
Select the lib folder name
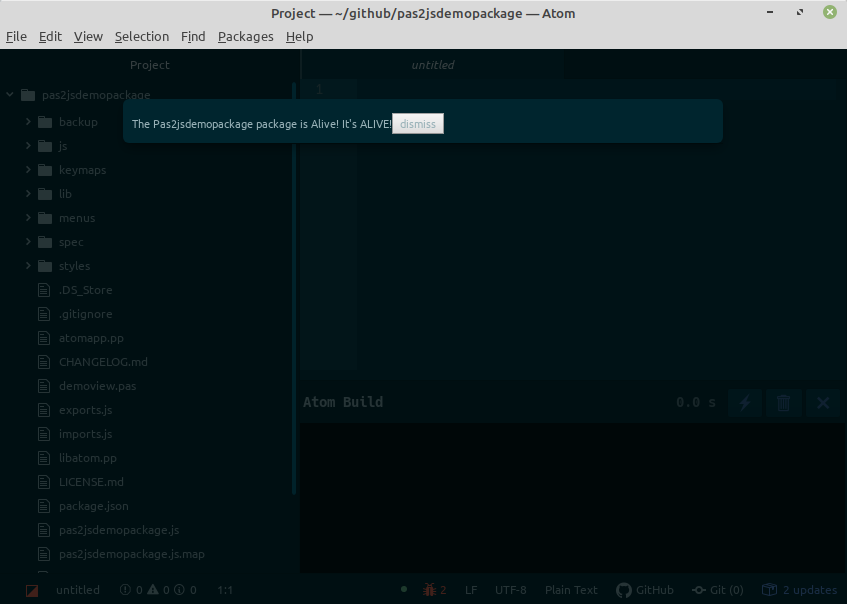[x=65, y=194]
